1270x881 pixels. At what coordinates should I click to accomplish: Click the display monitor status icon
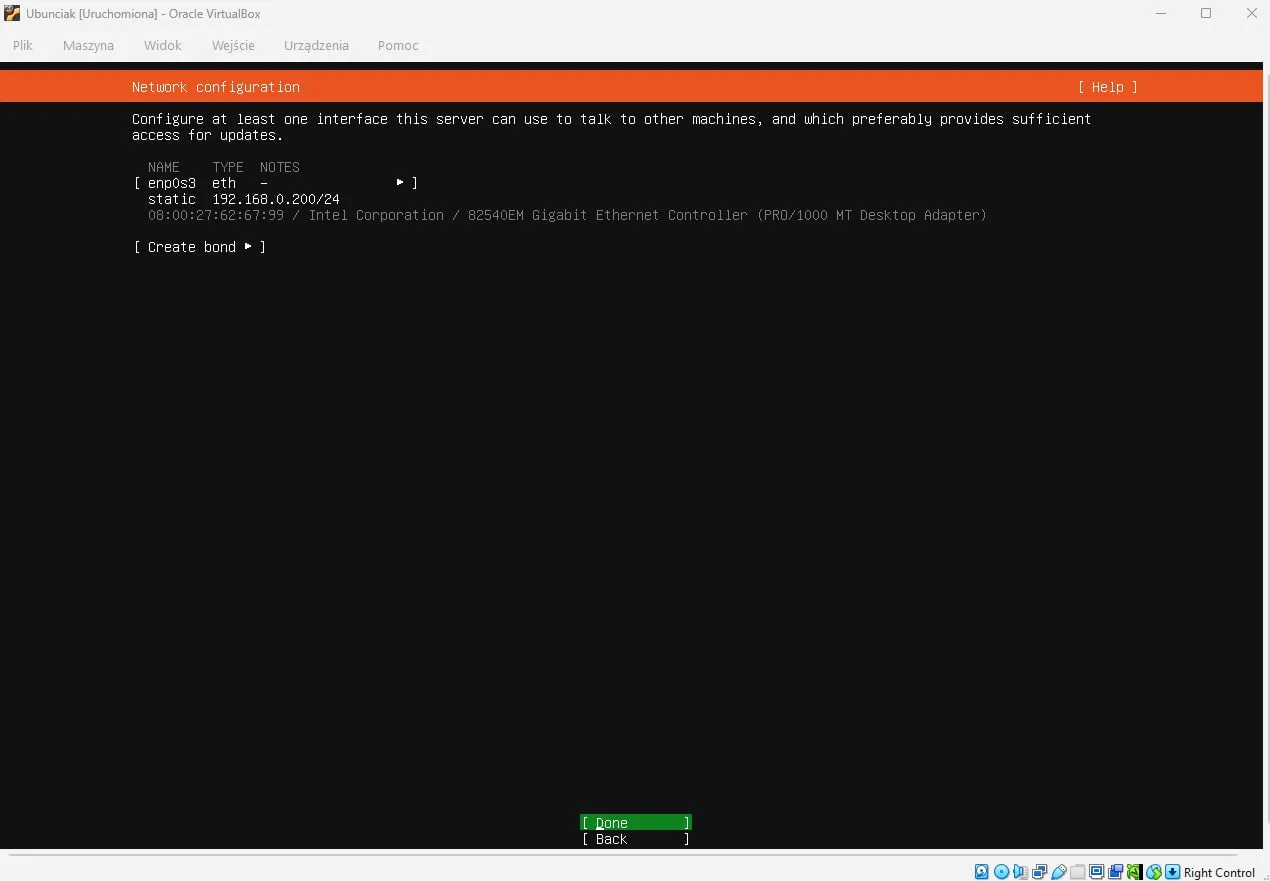point(1096,872)
